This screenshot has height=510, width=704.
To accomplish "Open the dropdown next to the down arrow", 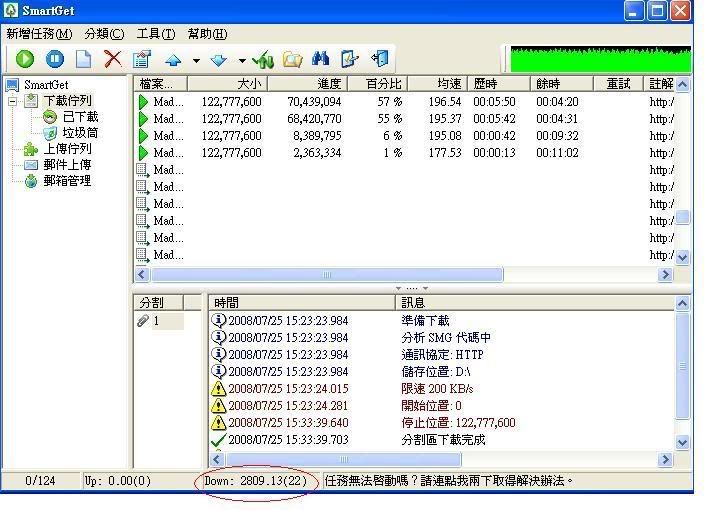I will click(x=242, y=60).
